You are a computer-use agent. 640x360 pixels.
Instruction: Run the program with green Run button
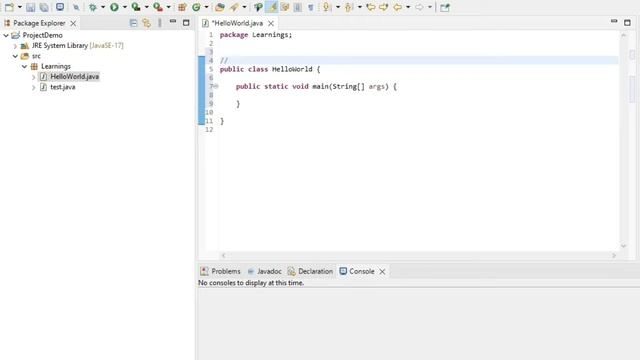(114, 7)
